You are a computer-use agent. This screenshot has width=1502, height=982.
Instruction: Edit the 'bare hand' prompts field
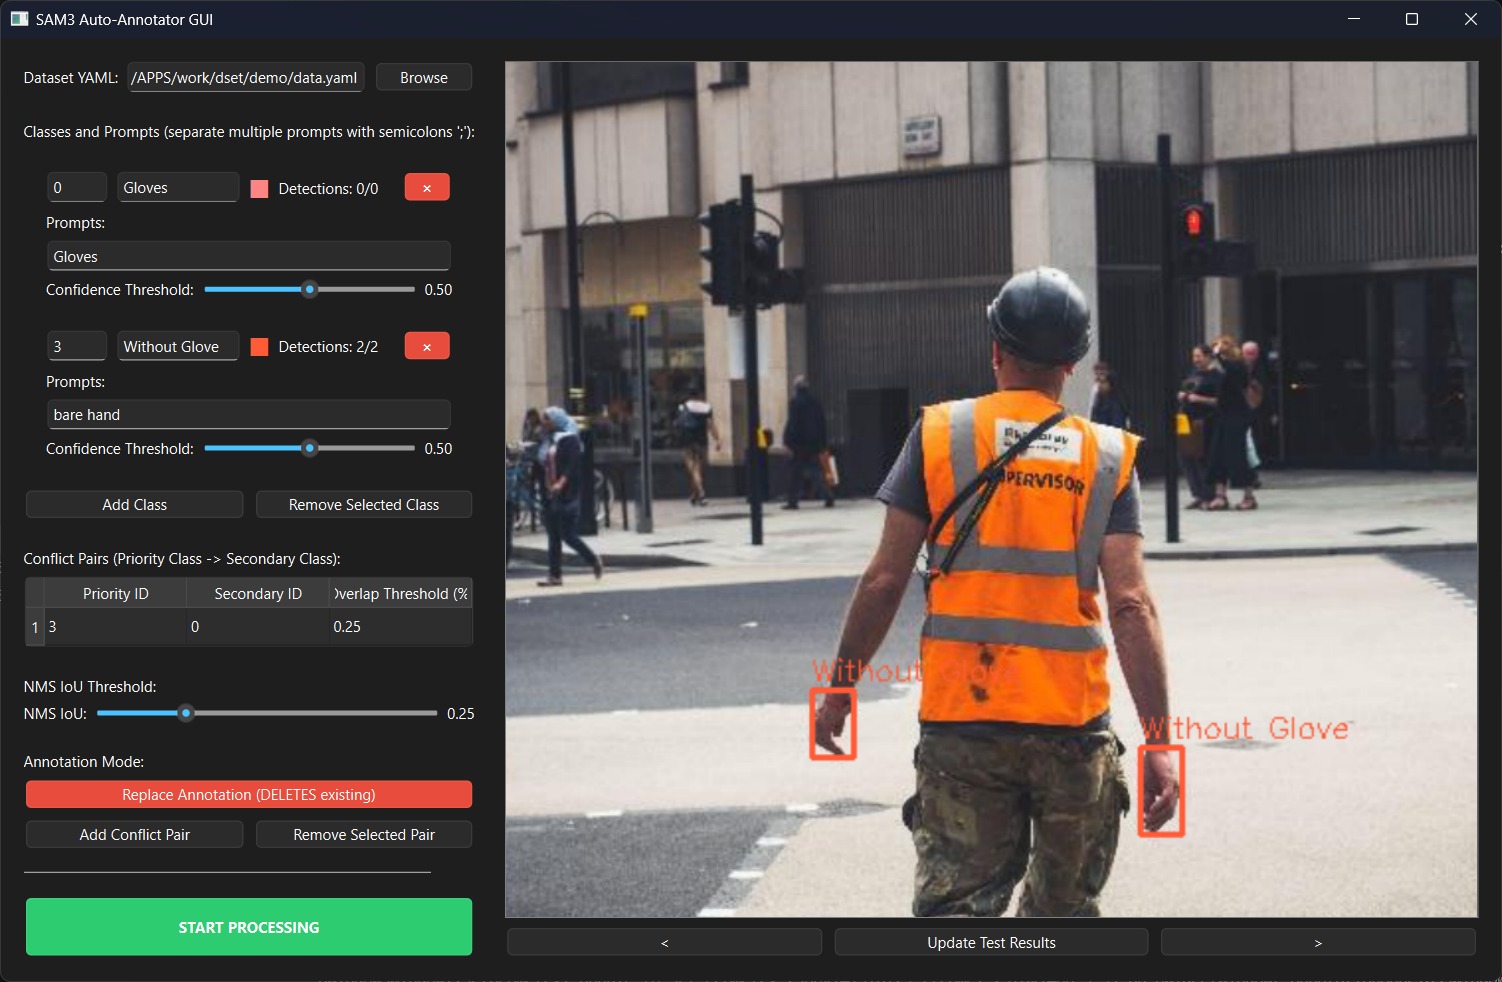tap(249, 415)
